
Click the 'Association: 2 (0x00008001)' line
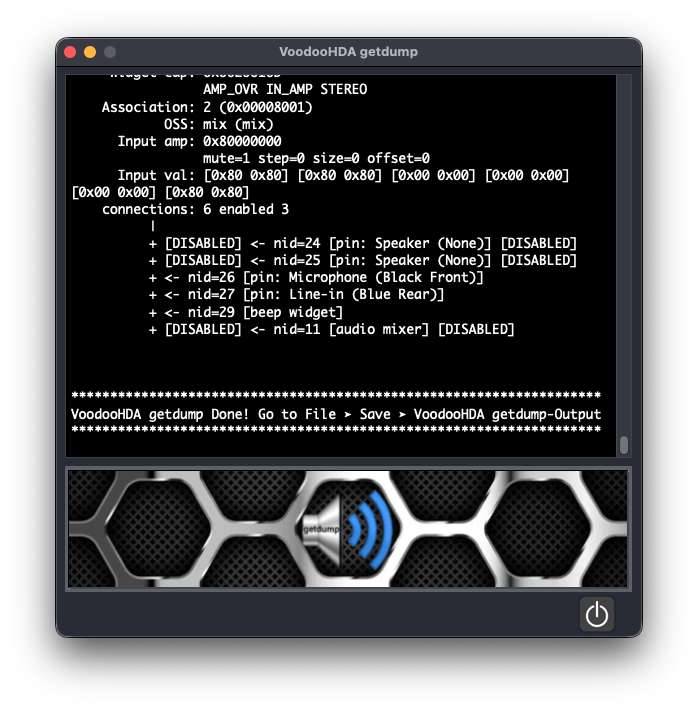pos(207,107)
